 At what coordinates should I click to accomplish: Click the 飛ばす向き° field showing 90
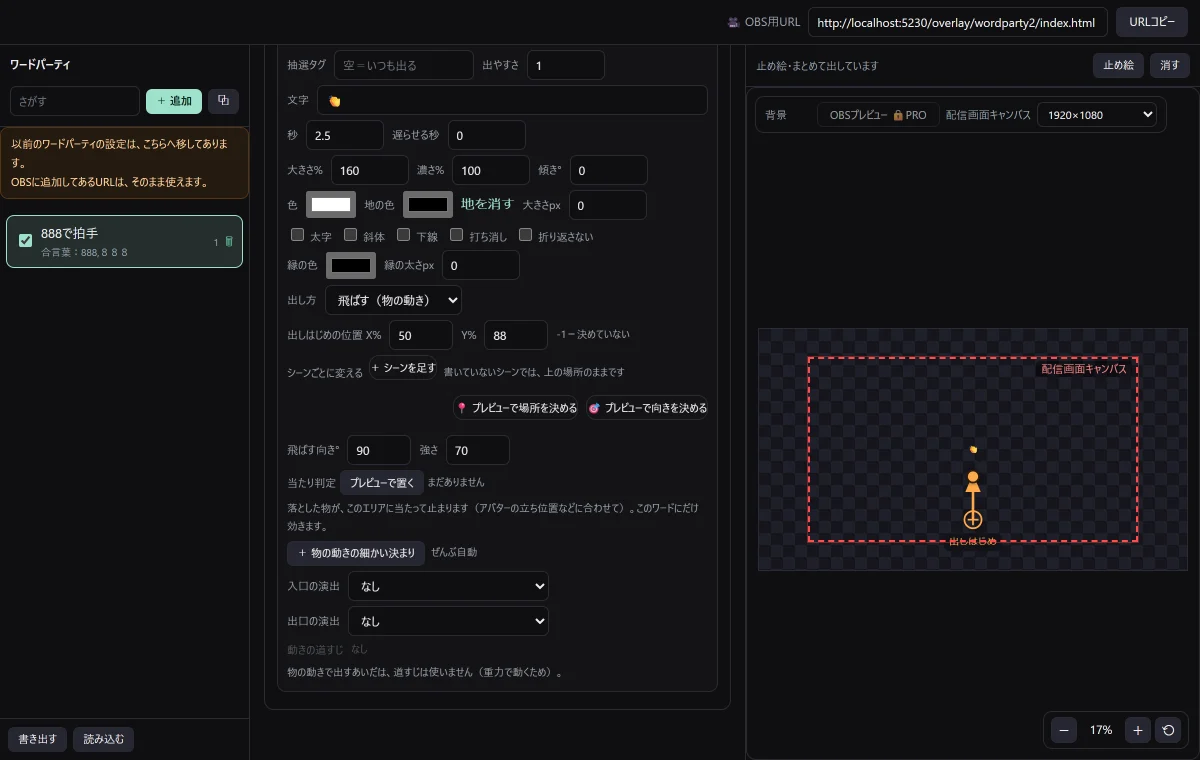[380, 450]
